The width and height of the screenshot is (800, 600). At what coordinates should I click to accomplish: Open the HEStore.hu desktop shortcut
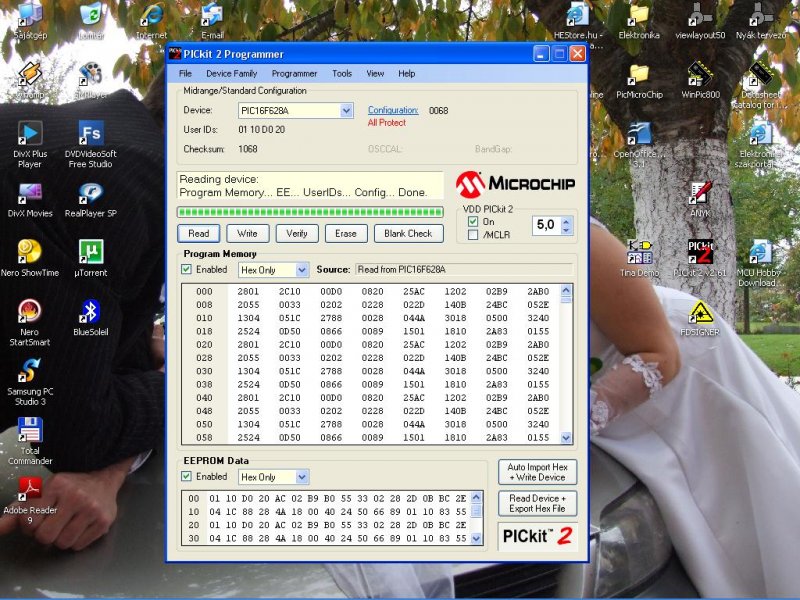[578, 26]
